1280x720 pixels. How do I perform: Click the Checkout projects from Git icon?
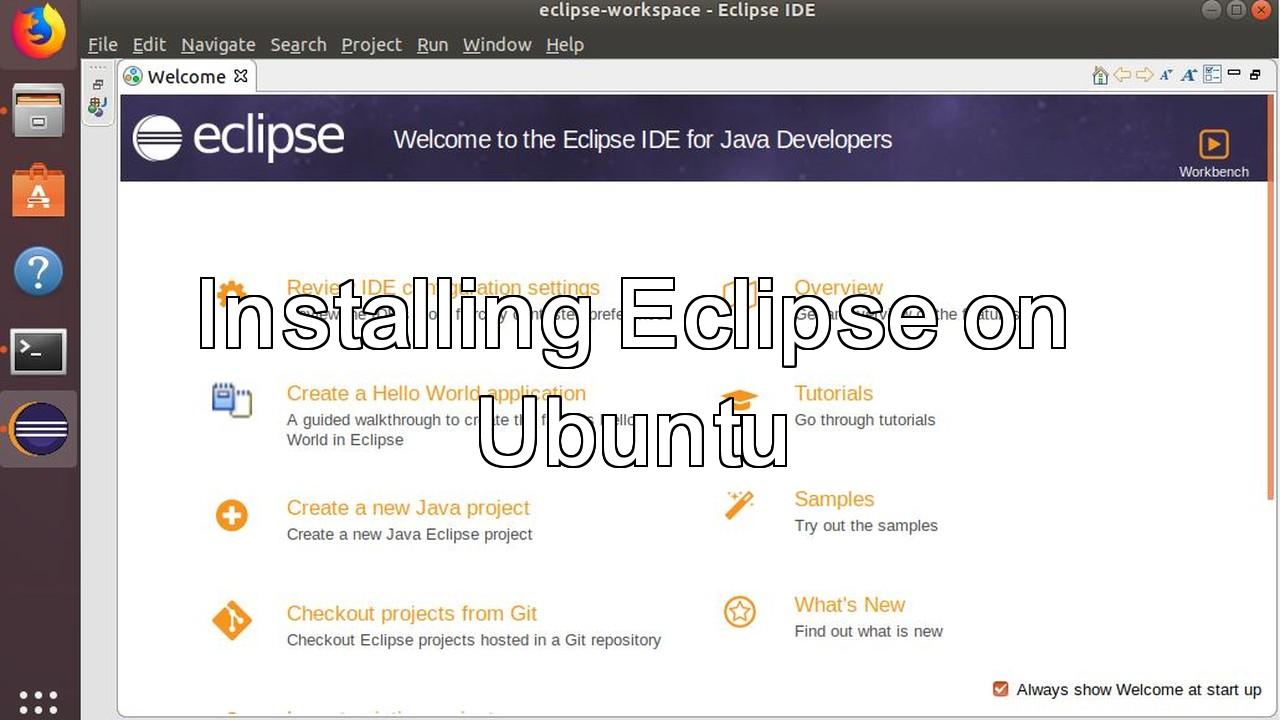(x=232, y=621)
